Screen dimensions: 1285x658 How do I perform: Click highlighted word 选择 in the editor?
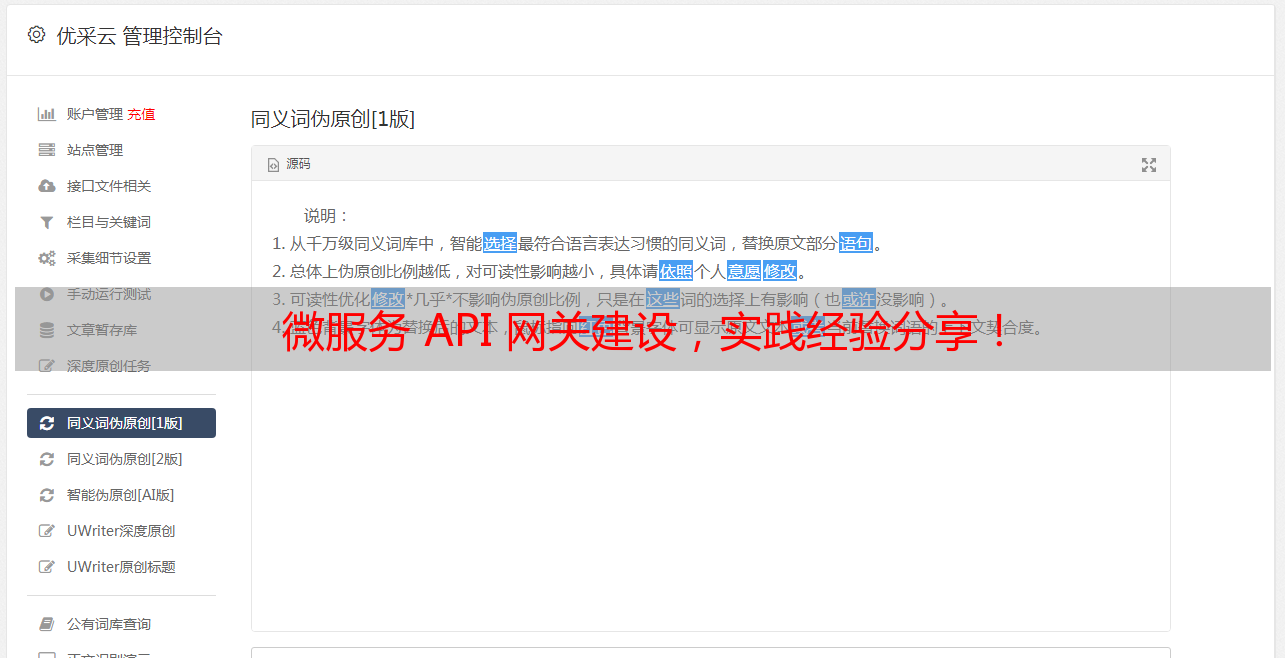(x=500, y=243)
